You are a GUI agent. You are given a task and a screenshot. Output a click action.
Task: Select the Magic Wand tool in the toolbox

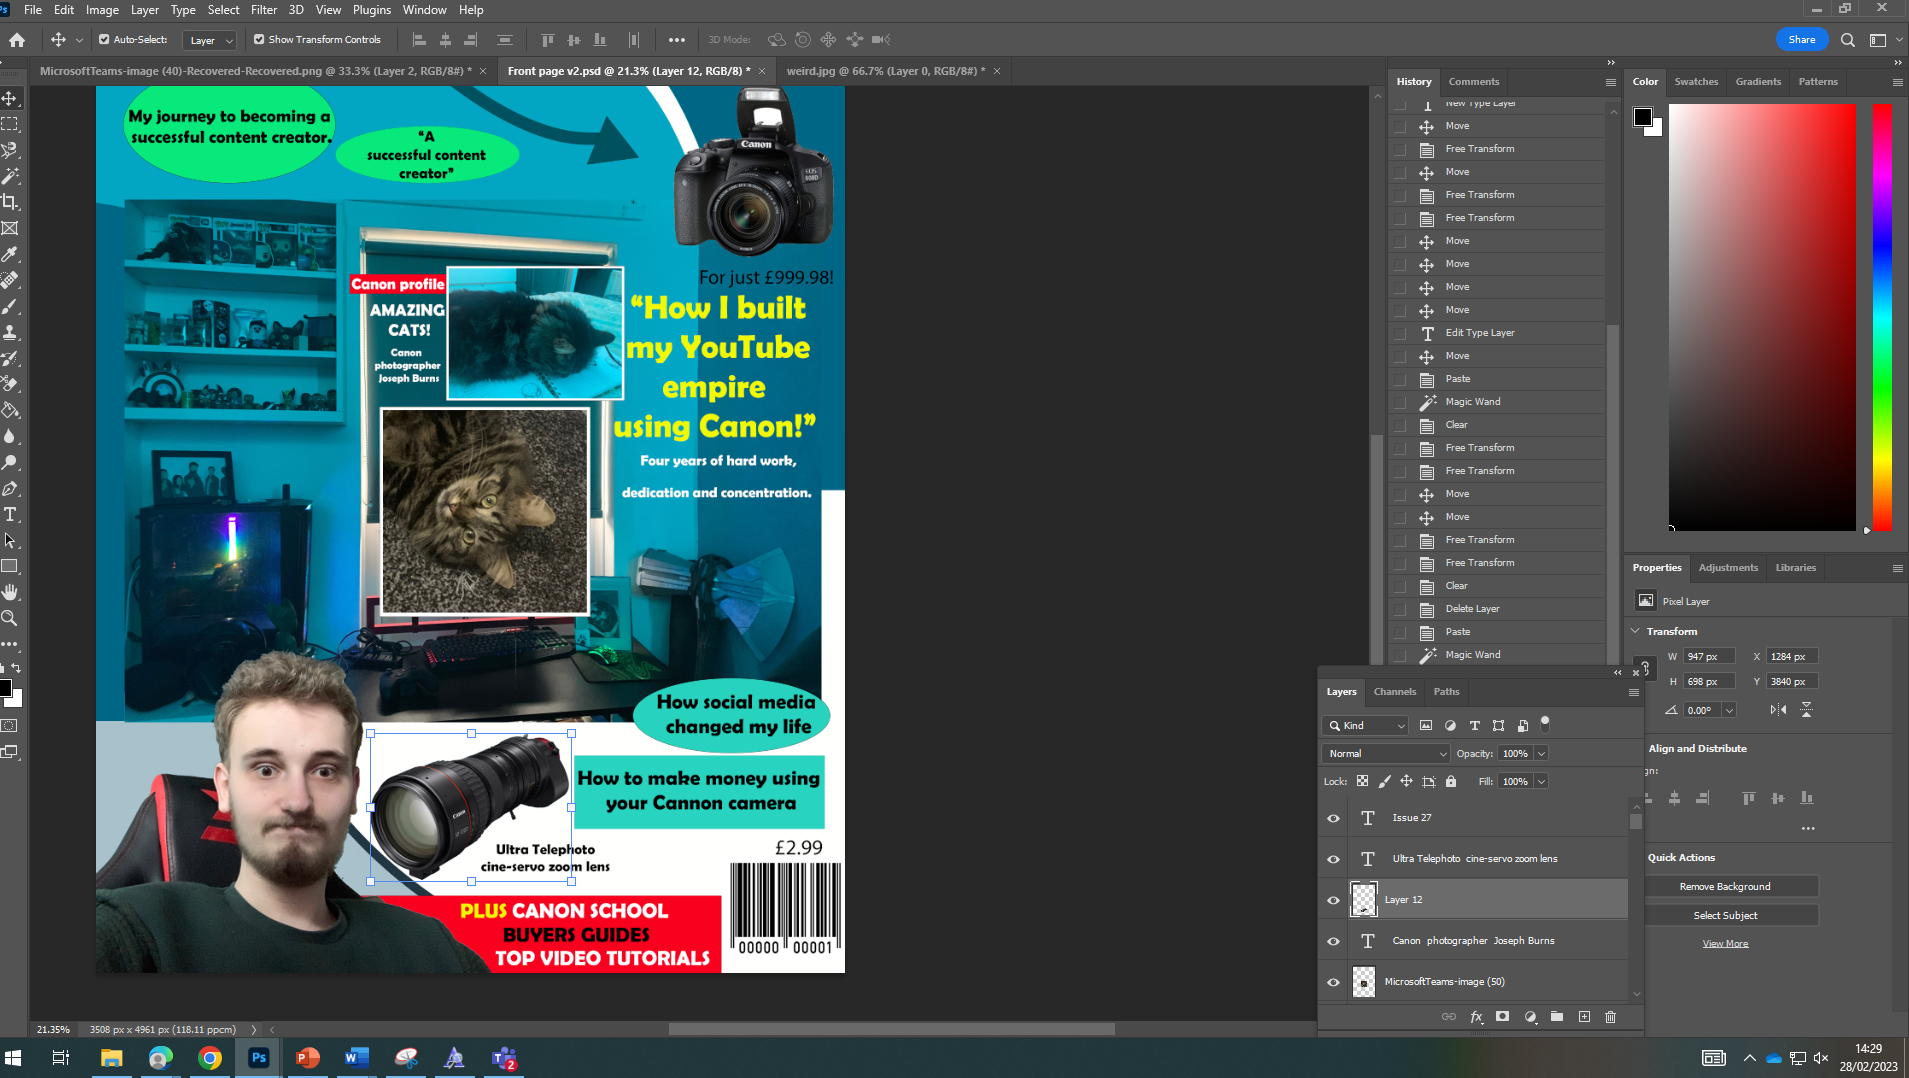pos(10,176)
